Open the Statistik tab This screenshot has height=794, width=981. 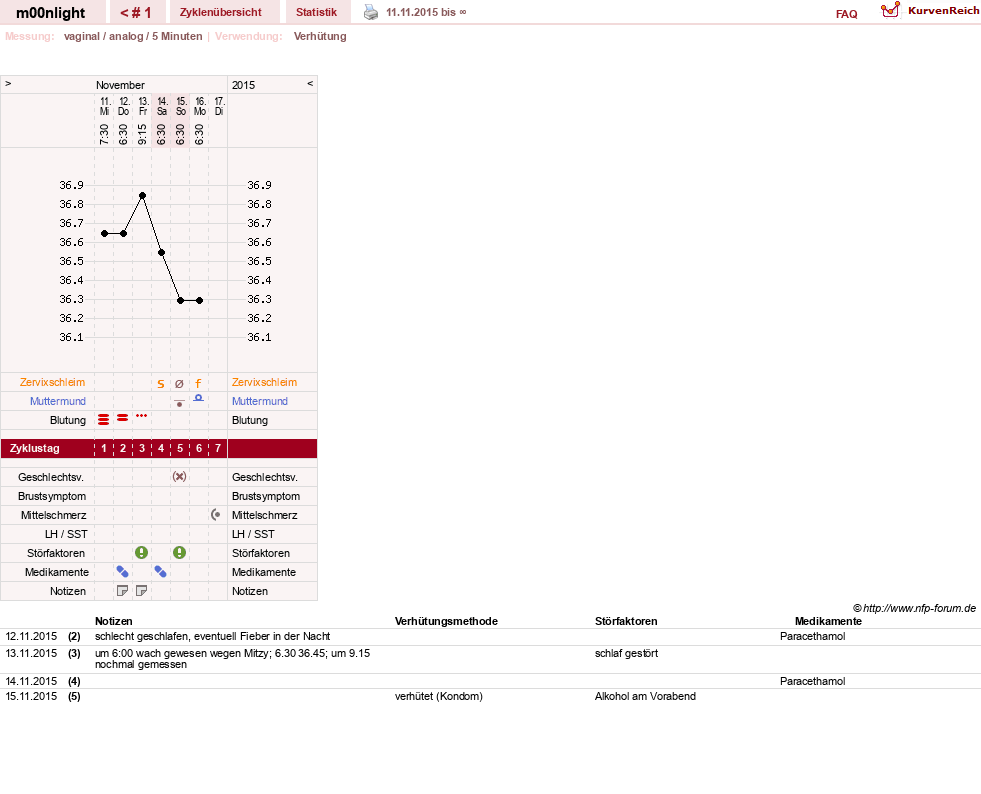click(316, 13)
